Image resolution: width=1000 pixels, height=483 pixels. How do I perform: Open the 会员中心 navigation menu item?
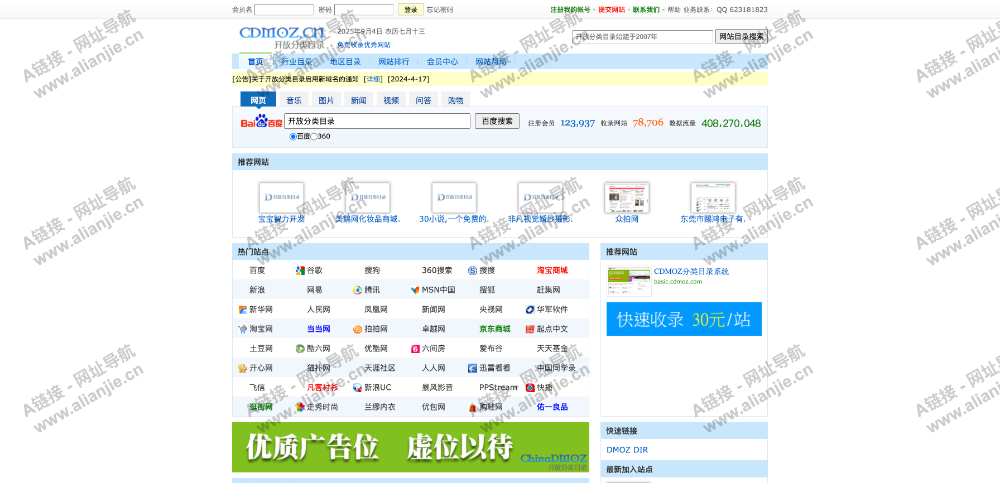coord(442,62)
